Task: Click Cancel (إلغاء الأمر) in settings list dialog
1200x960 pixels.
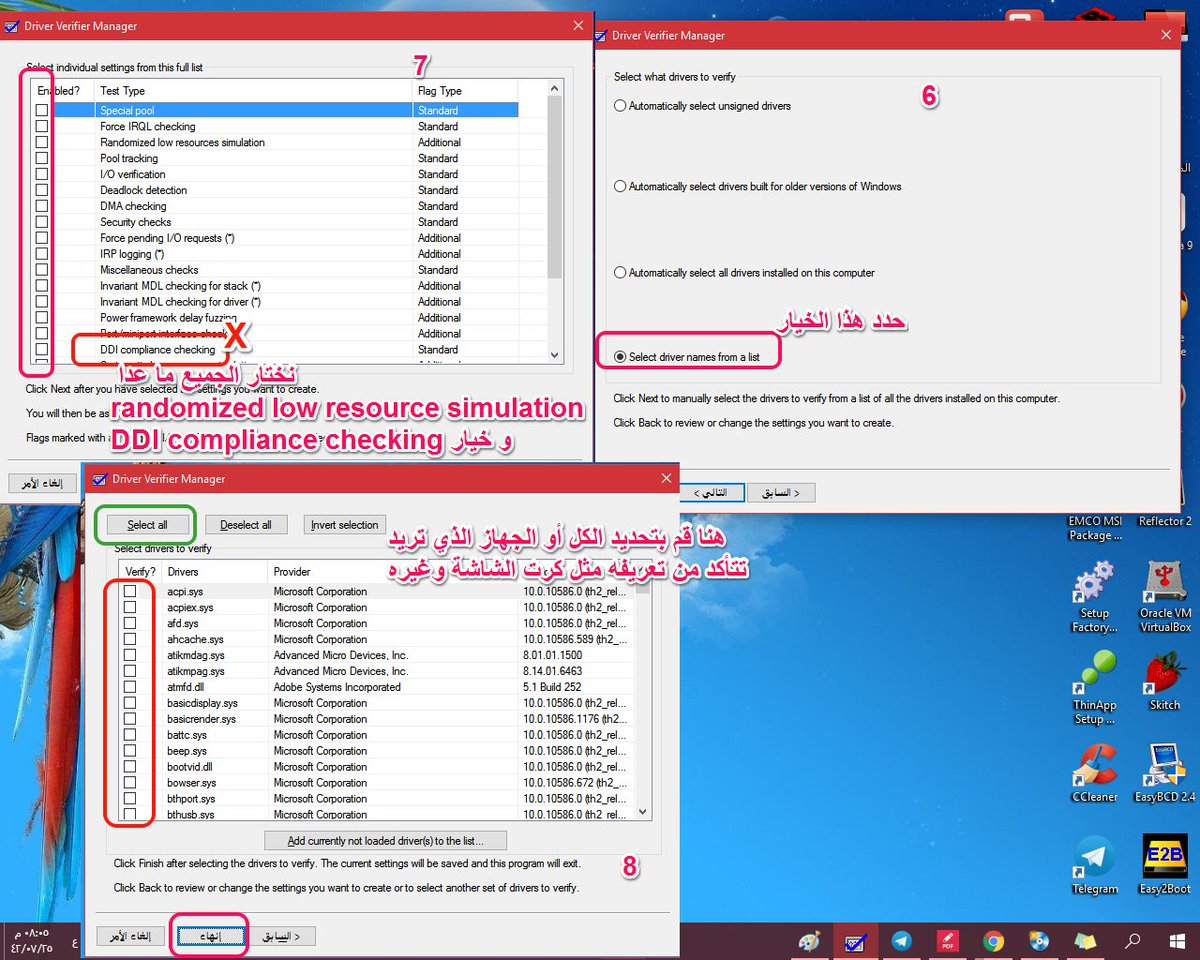Action: click(x=42, y=483)
